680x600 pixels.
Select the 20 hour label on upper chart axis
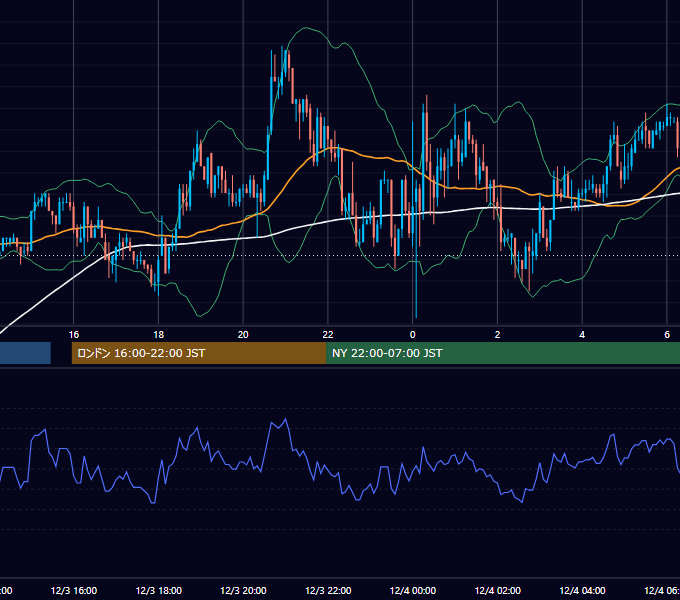[243, 335]
